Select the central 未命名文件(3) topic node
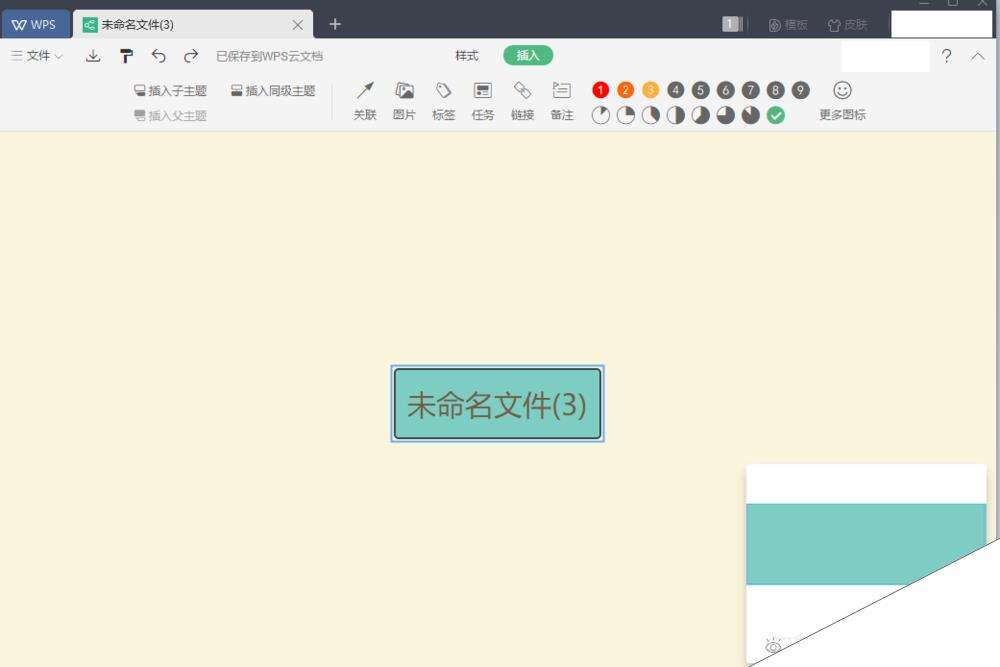 click(497, 404)
